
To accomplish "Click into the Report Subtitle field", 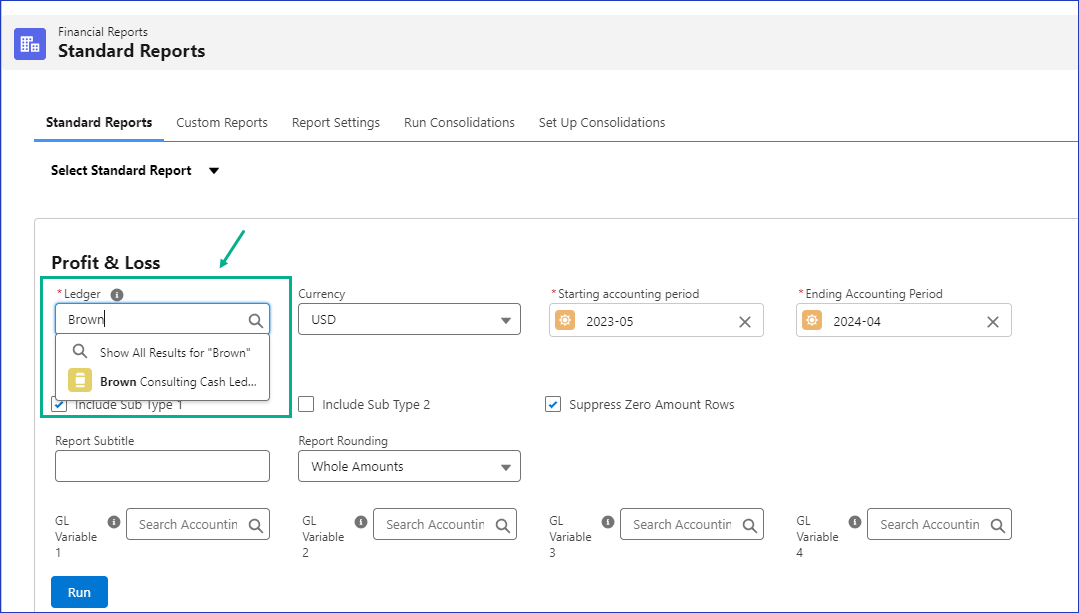I will tap(162, 466).
